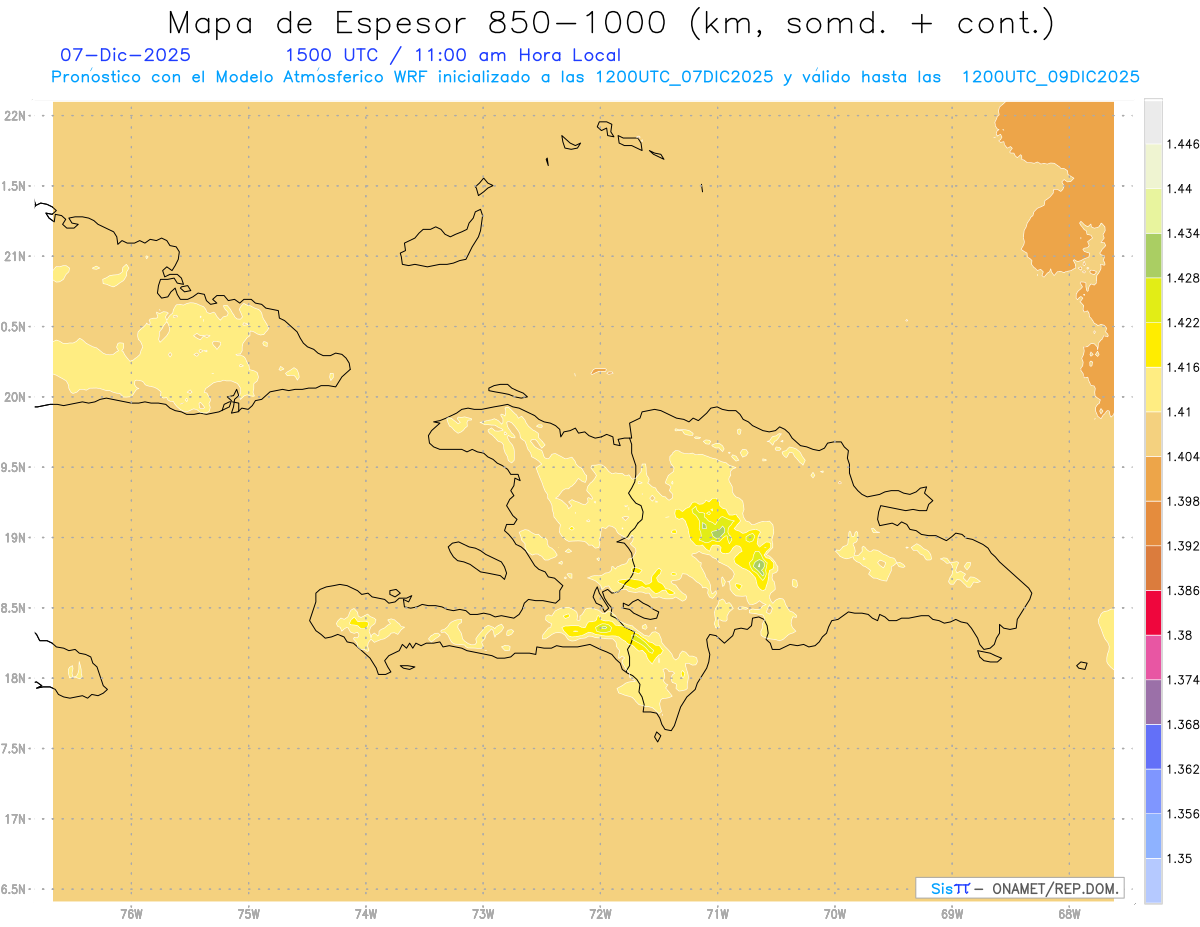Click the '75W' longitude label
Image resolution: width=1200 pixels, height=927 pixels.
click(x=249, y=913)
